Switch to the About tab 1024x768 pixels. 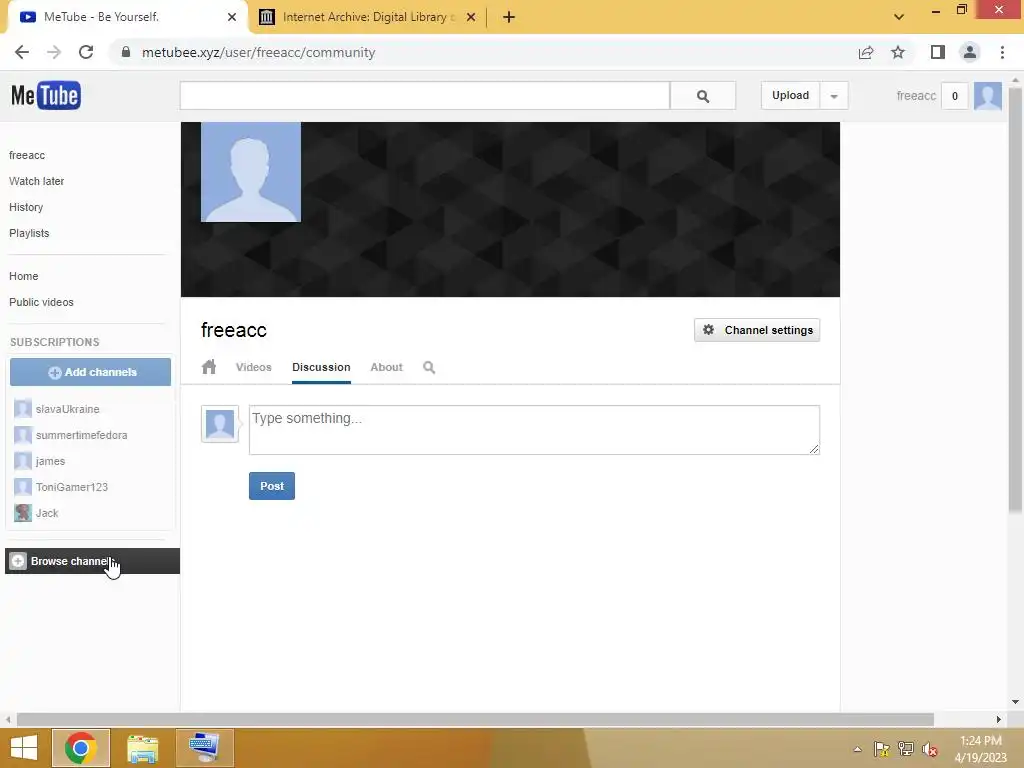coord(387,367)
